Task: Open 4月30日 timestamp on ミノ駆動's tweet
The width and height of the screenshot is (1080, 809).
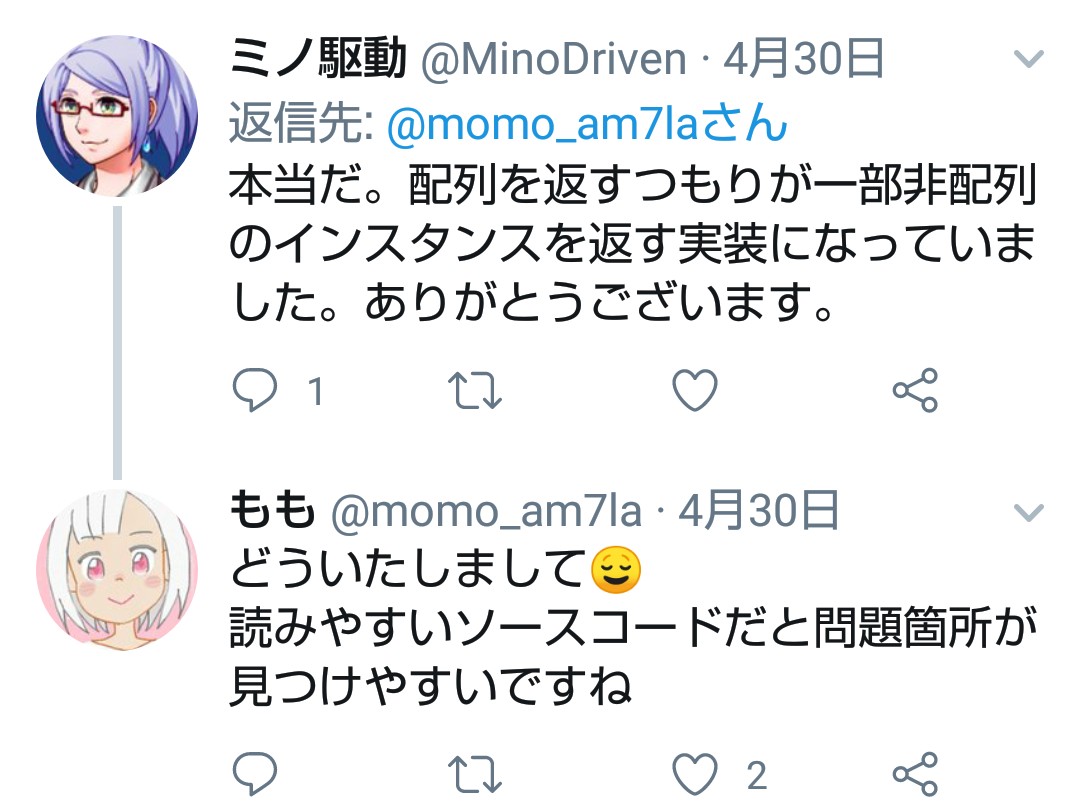Action: (803, 59)
